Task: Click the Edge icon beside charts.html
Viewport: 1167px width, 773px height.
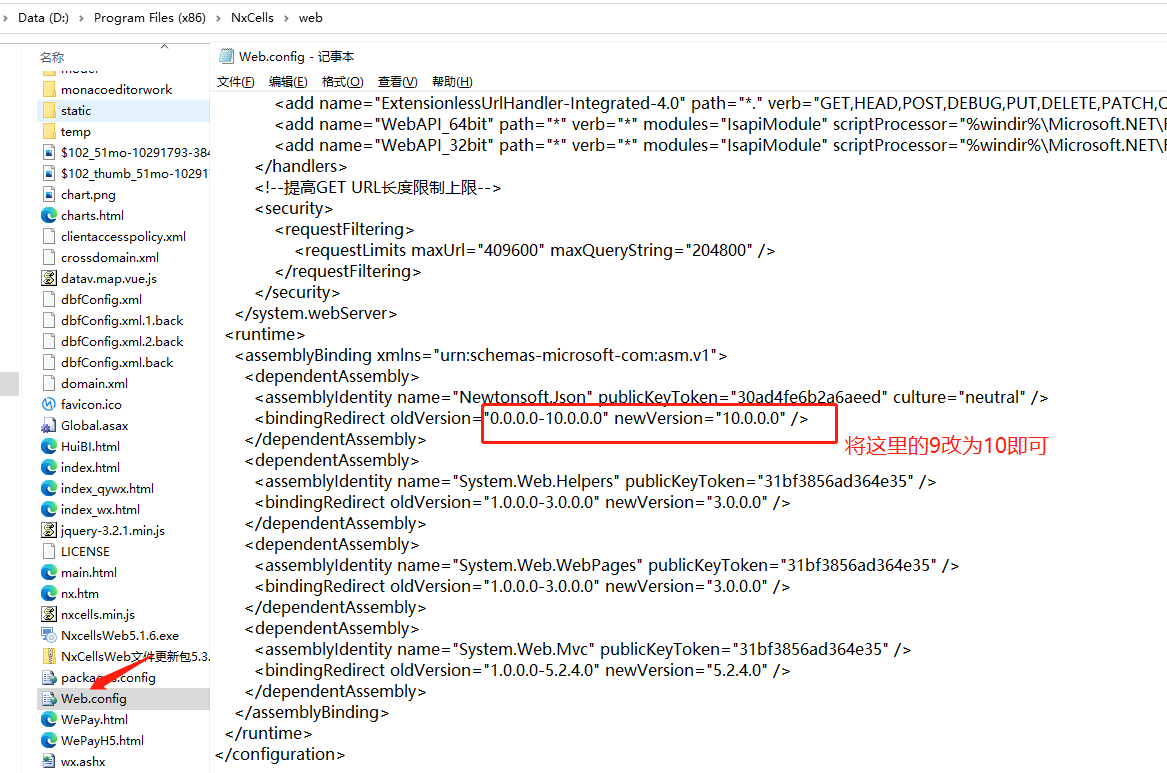Action: coord(49,215)
